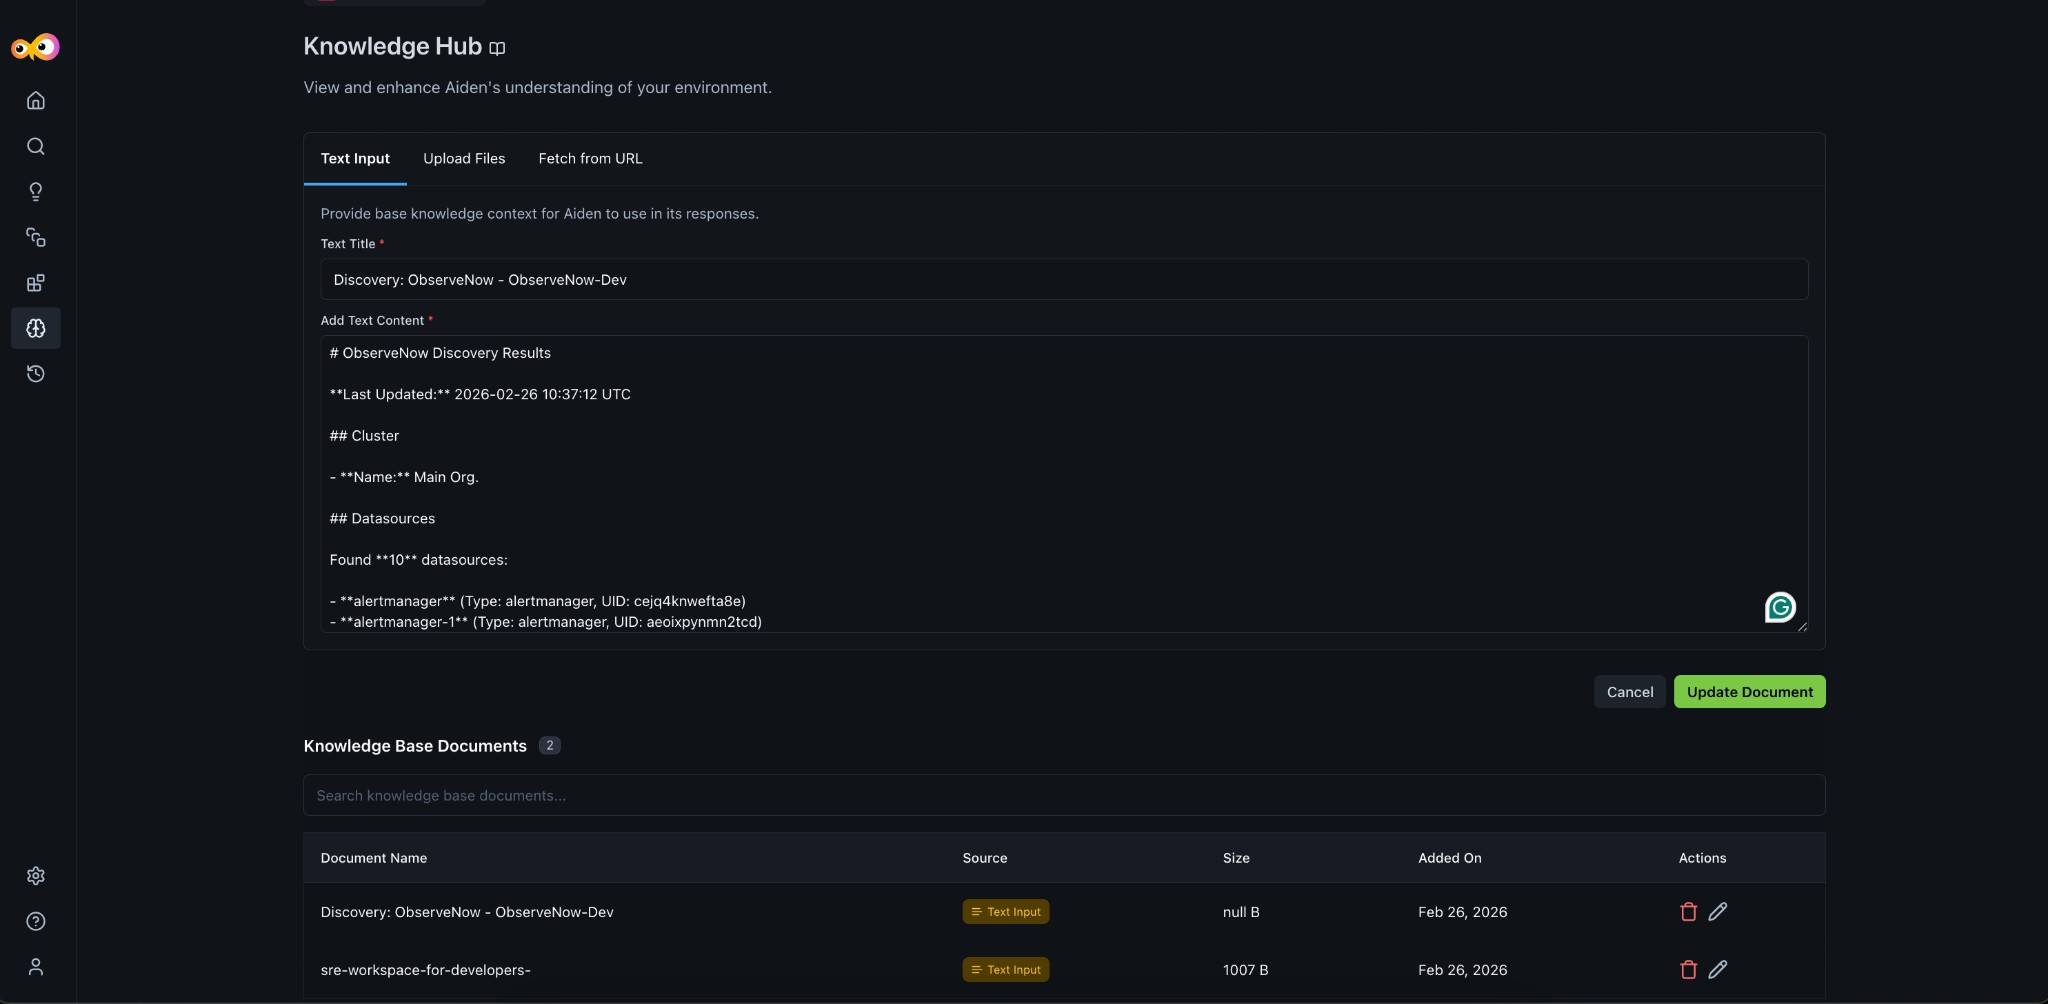Click the help question mark icon
The height and width of the screenshot is (1004, 2048).
36,922
